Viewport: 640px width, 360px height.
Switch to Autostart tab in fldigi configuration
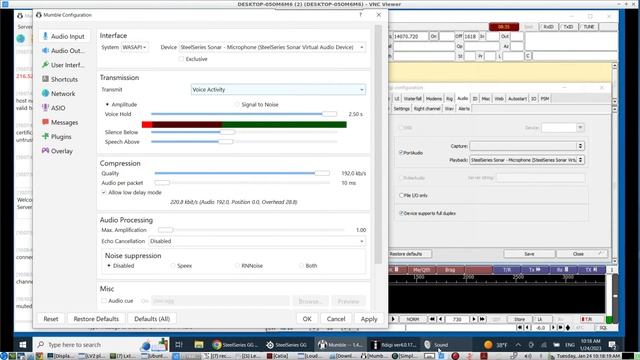[517, 99]
